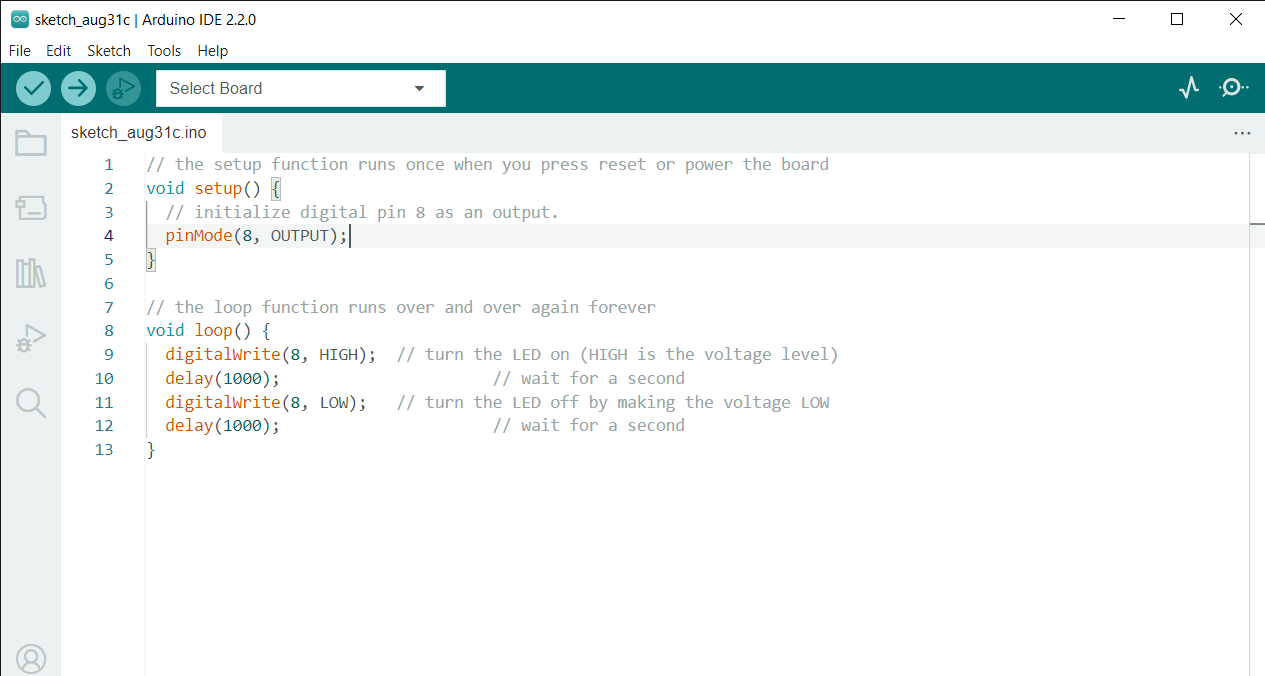Click the Verify sketch button
Screen dimensions: 1265x676
coord(33,88)
